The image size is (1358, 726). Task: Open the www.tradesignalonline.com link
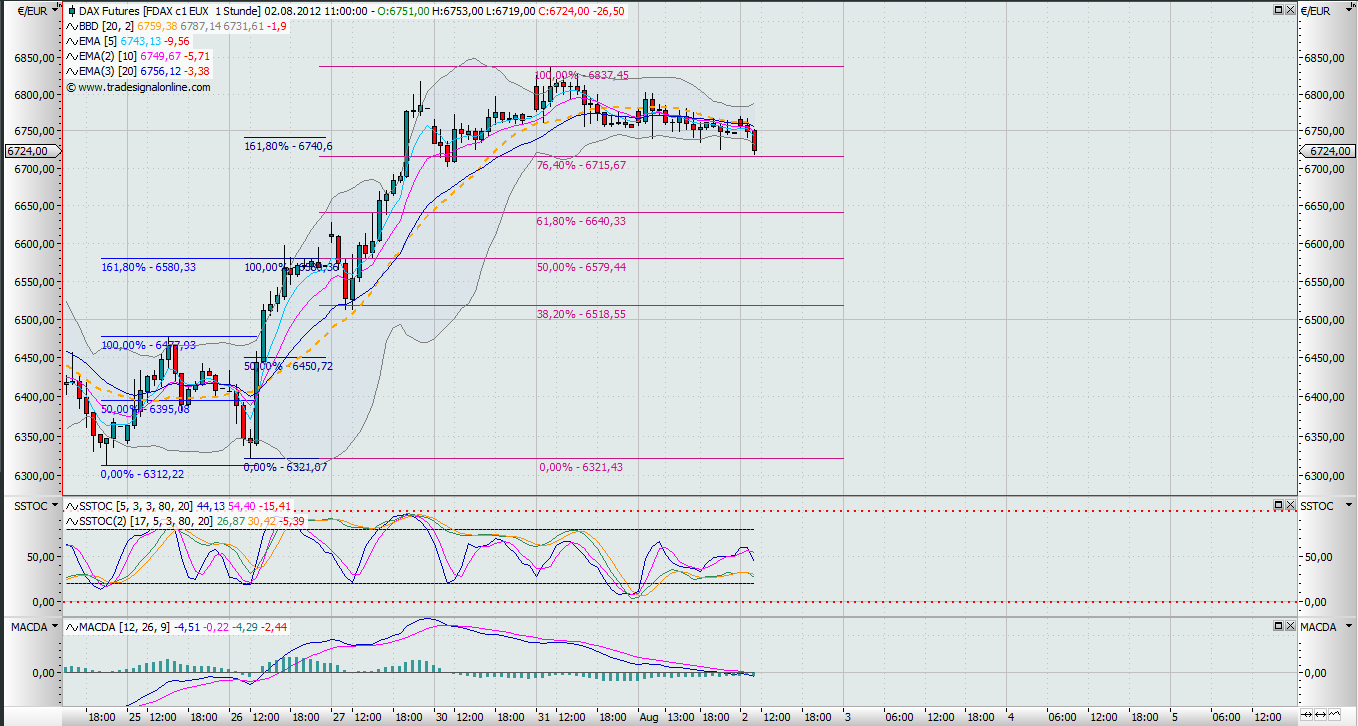point(144,87)
